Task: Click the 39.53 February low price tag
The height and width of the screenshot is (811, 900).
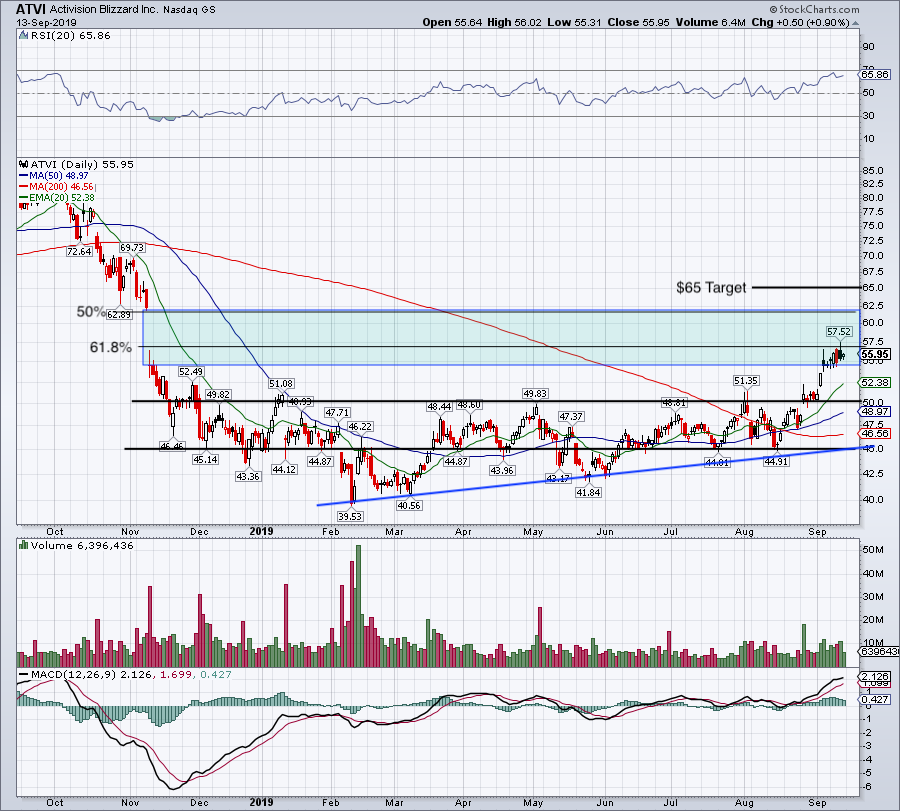Action: [x=350, y=517]
